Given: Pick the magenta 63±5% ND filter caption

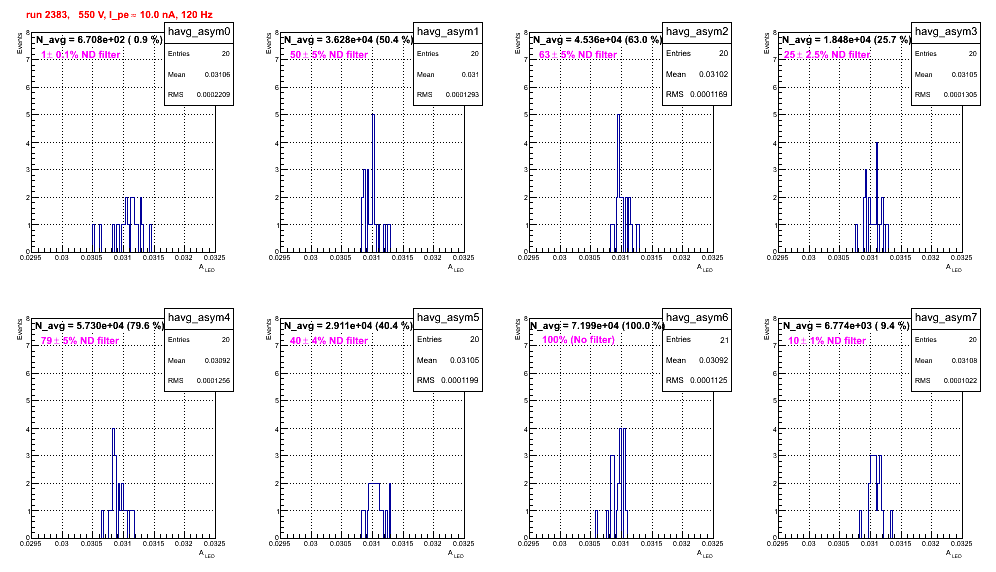Looking at the screenshot, I should 578,55.
